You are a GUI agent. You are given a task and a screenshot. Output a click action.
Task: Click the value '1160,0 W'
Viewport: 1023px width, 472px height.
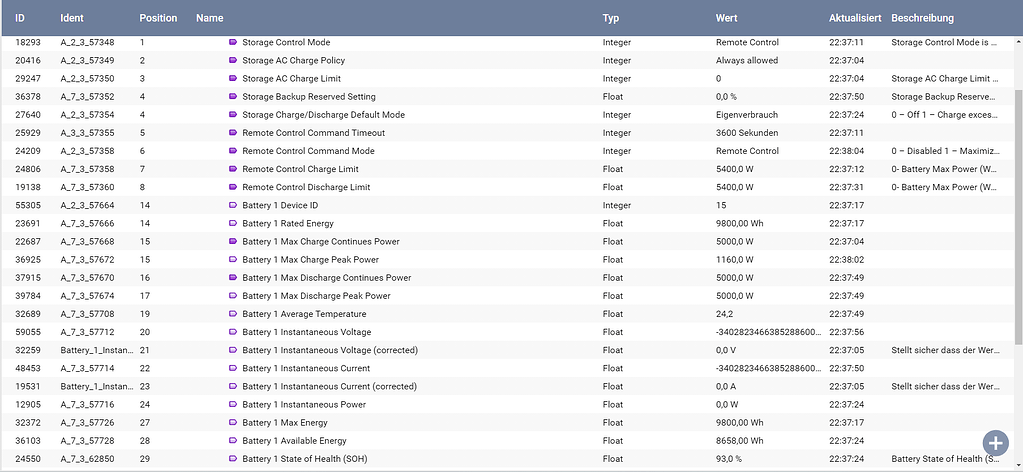(735, 260)
